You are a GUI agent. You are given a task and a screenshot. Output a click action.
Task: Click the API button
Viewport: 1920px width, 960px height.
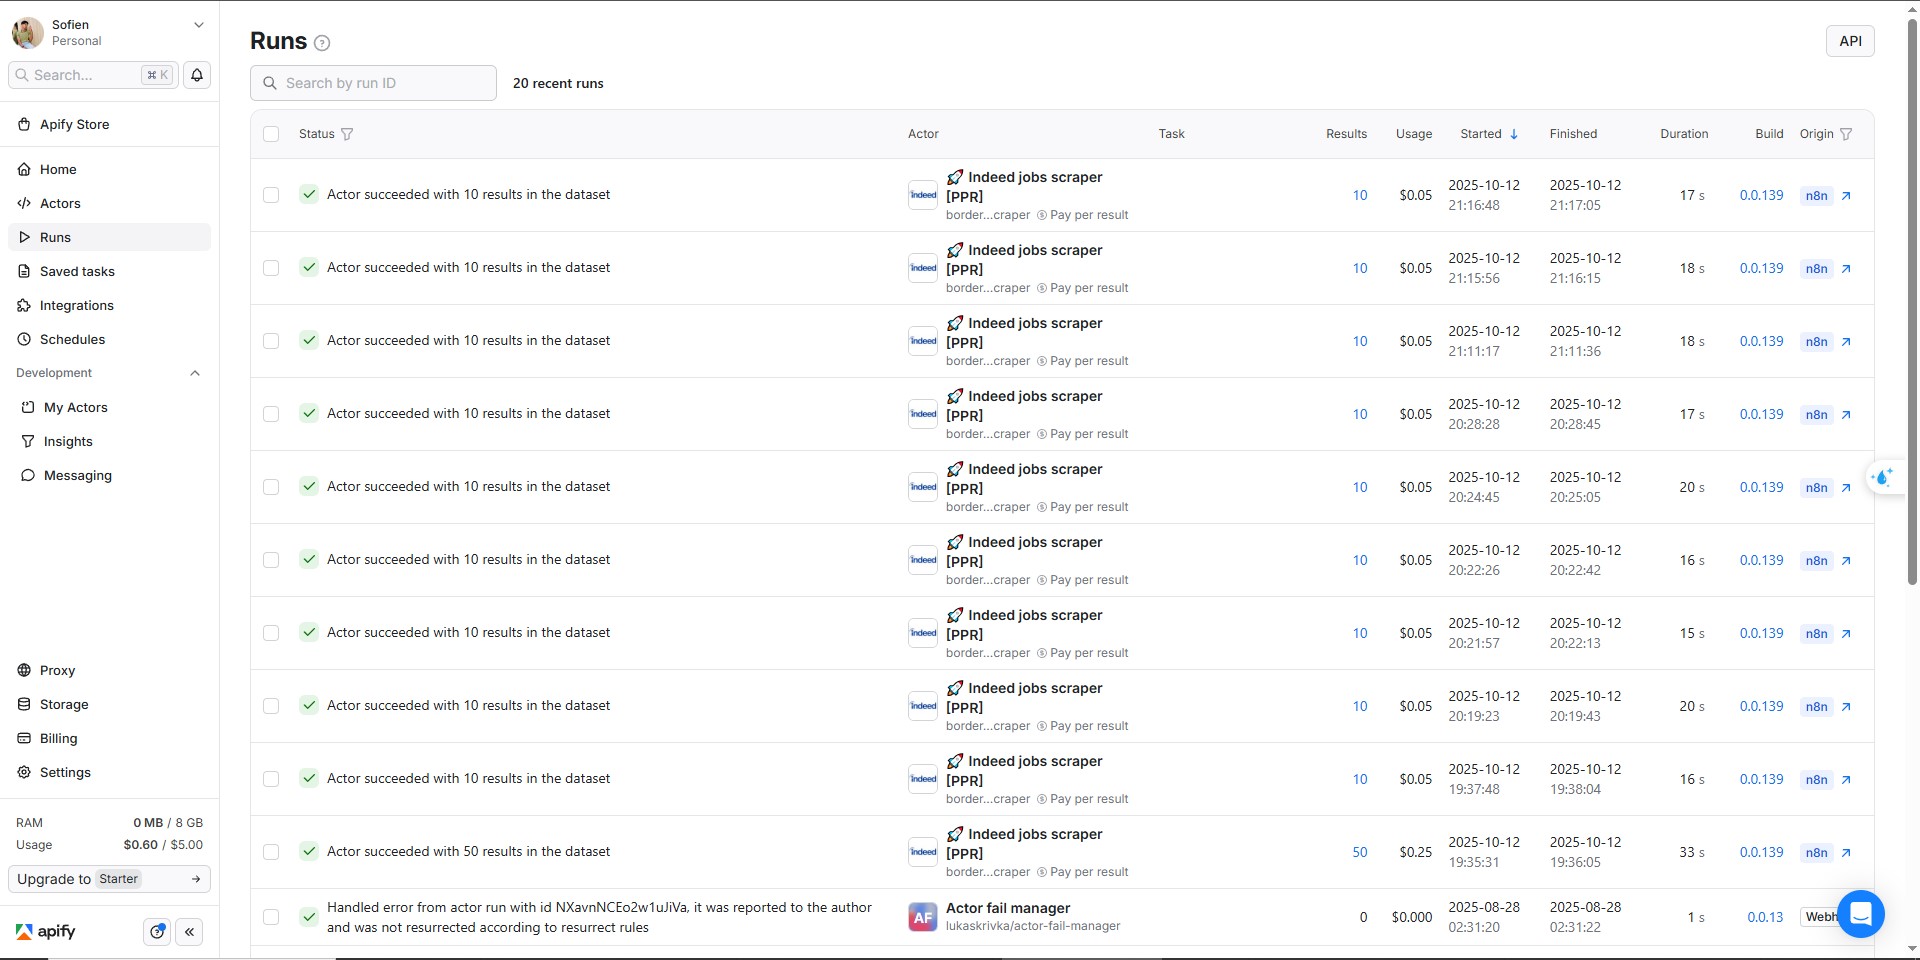click(1850, 41)
